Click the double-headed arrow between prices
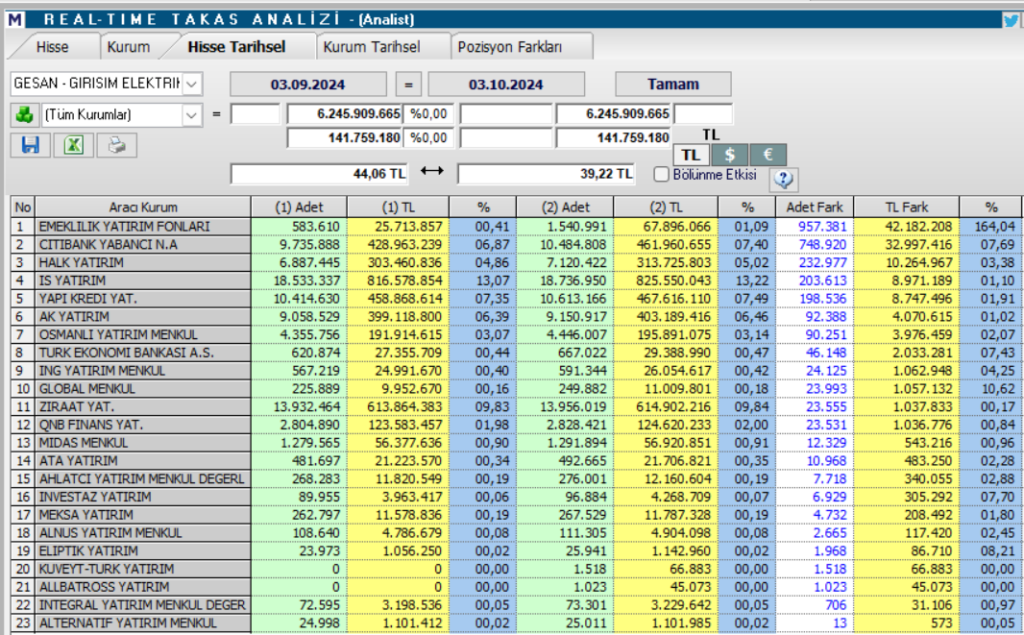This screenshot has width=1024, height=635. coord(432,173)
